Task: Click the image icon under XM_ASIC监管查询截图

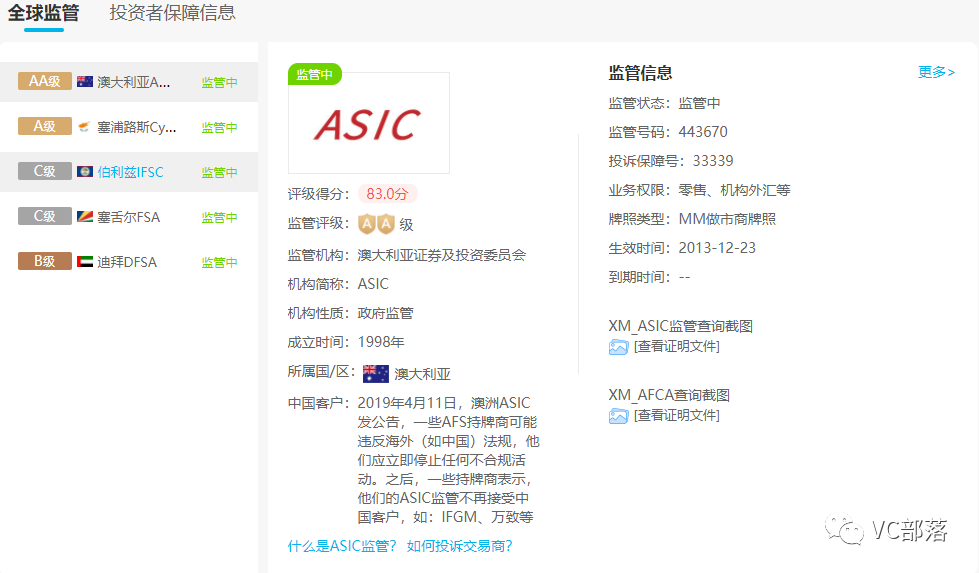Action: click(618, 347)
